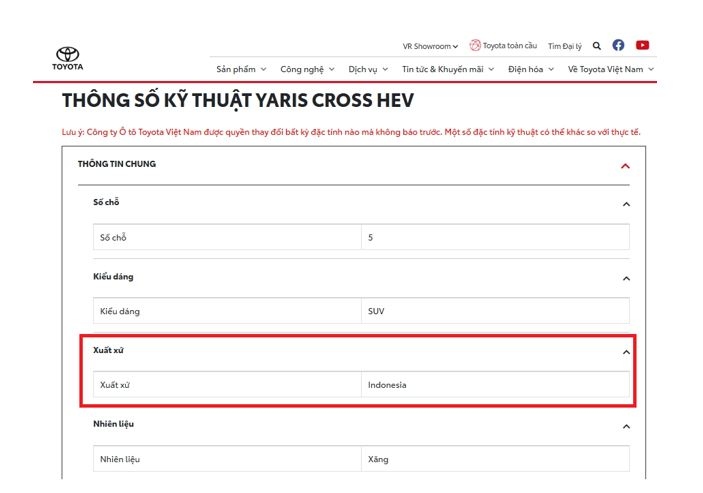Collapse the Số chỗ subsection chevron
The image size is (703, 493).
tap(626, 204)
